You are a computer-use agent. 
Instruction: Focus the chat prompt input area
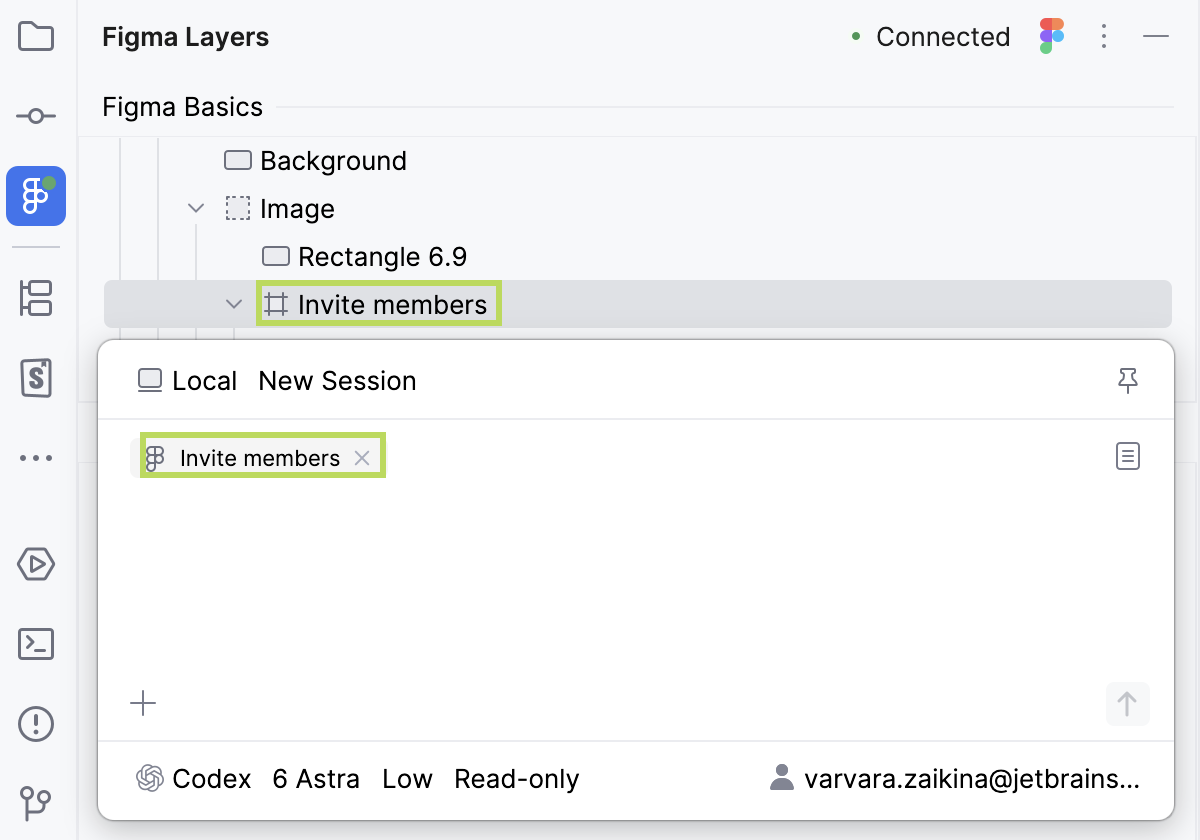click(635, 580)
